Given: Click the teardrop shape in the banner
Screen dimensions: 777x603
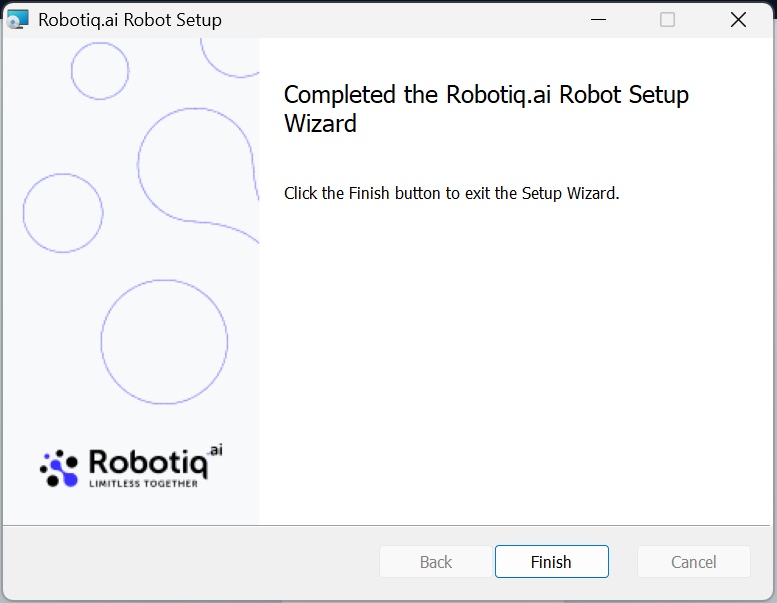Looking at the screenshot, I should pos(195,165).
